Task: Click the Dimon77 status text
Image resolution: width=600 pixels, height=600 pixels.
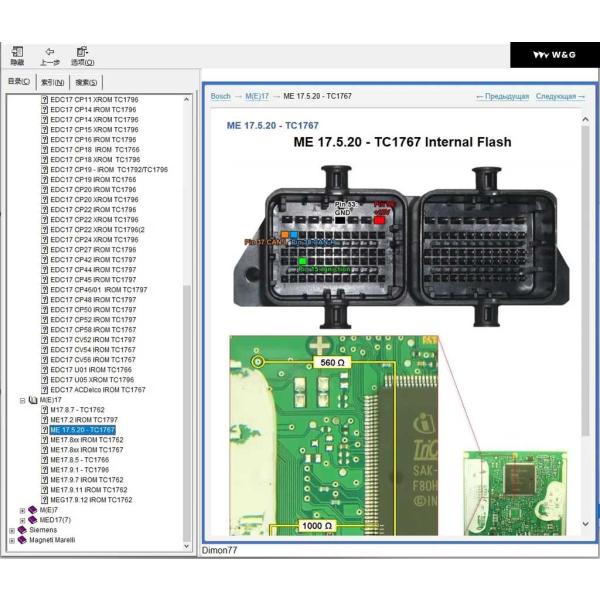Action: point(220,550)
